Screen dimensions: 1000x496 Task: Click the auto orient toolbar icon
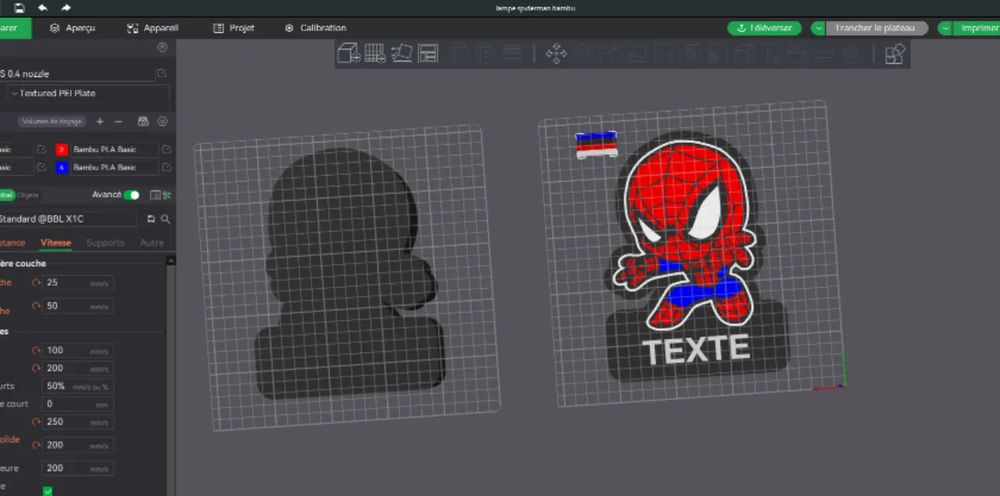coord(401,53)
